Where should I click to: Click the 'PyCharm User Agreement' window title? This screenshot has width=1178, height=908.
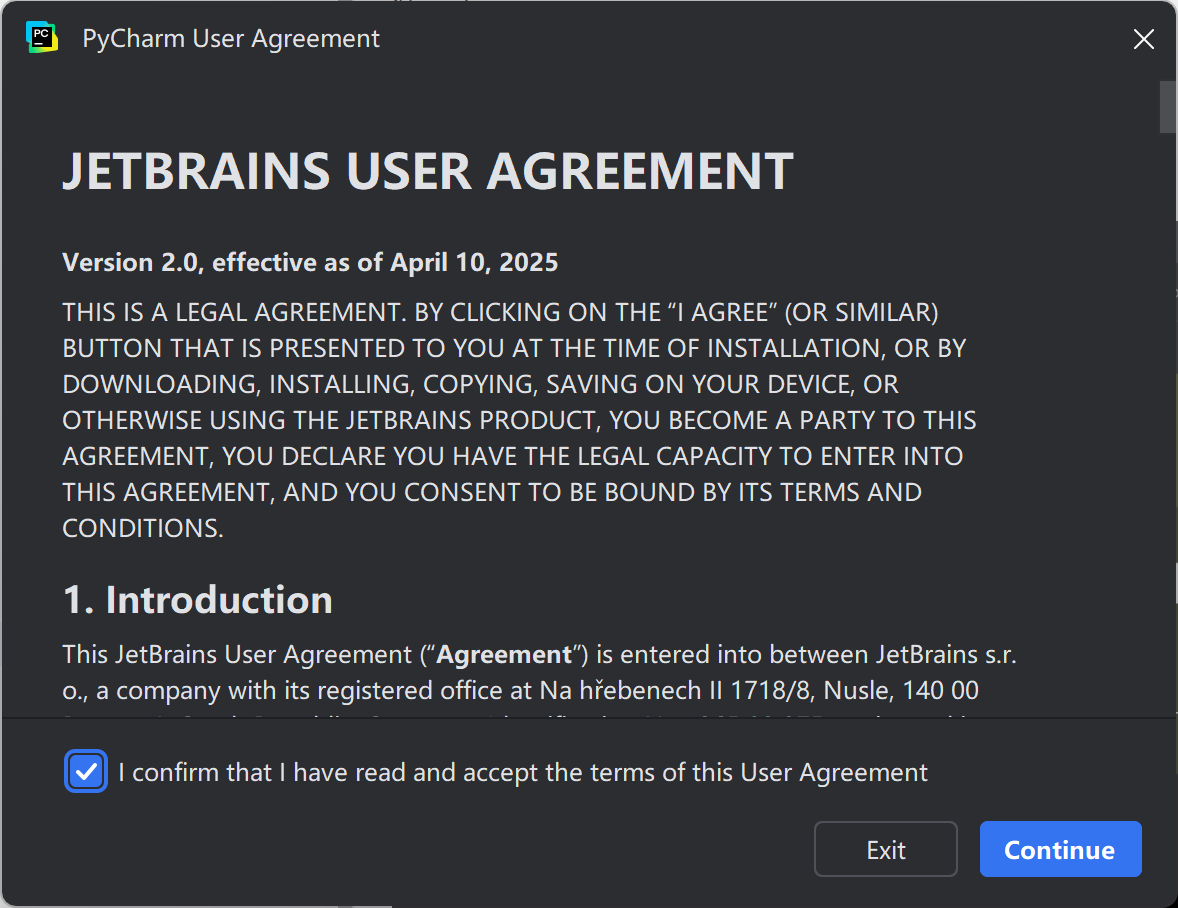(x=231, y=39)
